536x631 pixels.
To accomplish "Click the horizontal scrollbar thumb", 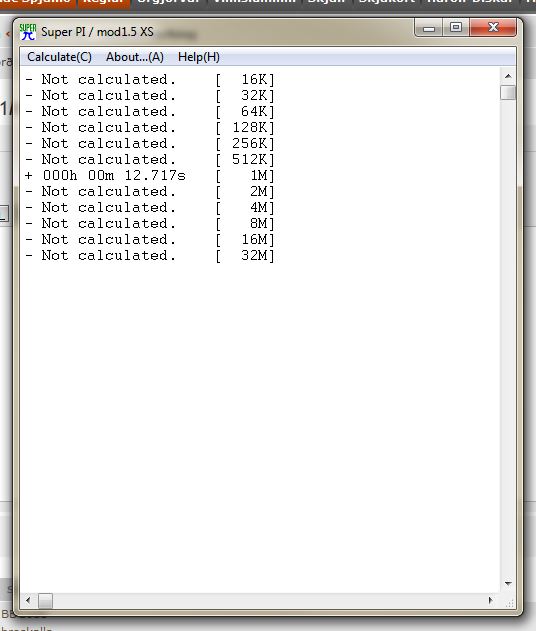I will pos(45,601).
